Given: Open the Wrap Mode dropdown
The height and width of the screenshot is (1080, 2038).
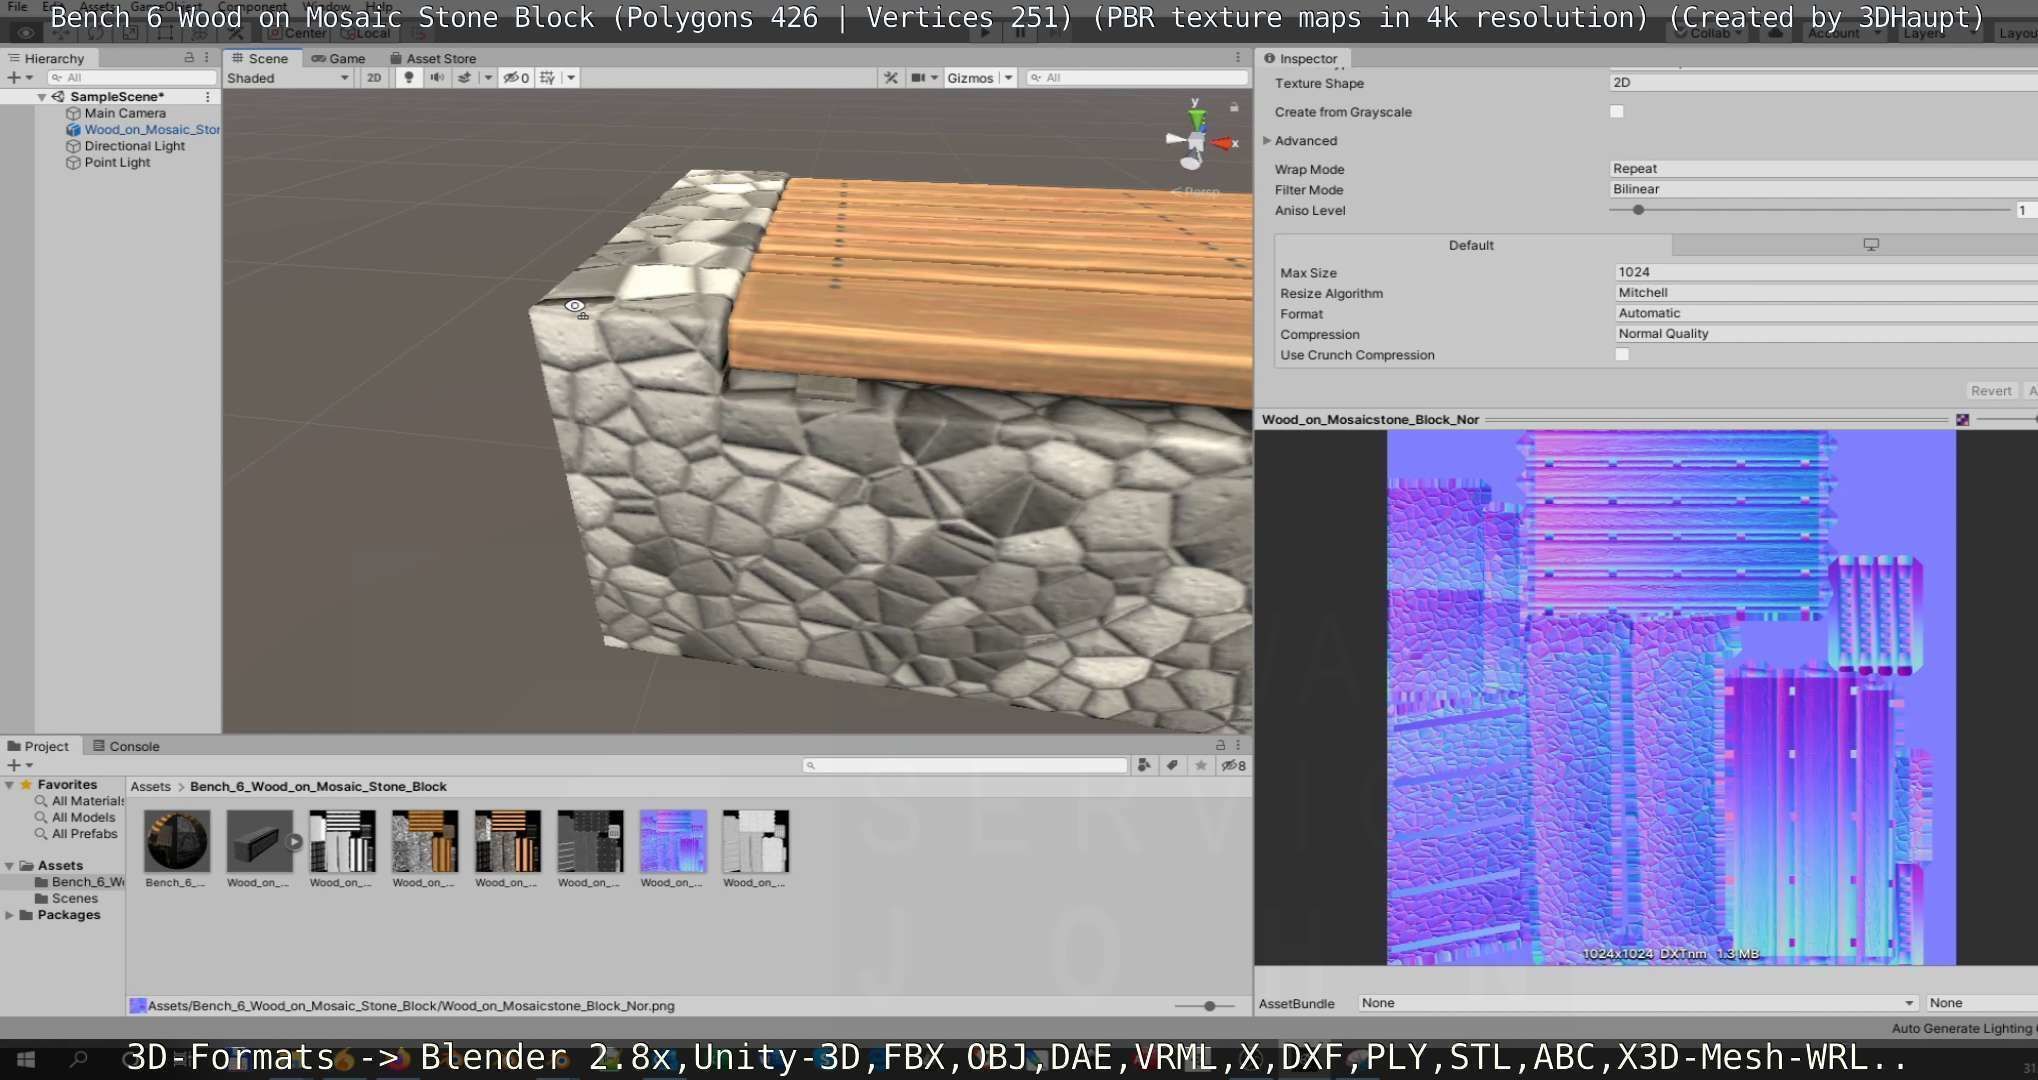Looking at the screenshot, I should (1823, 168).
